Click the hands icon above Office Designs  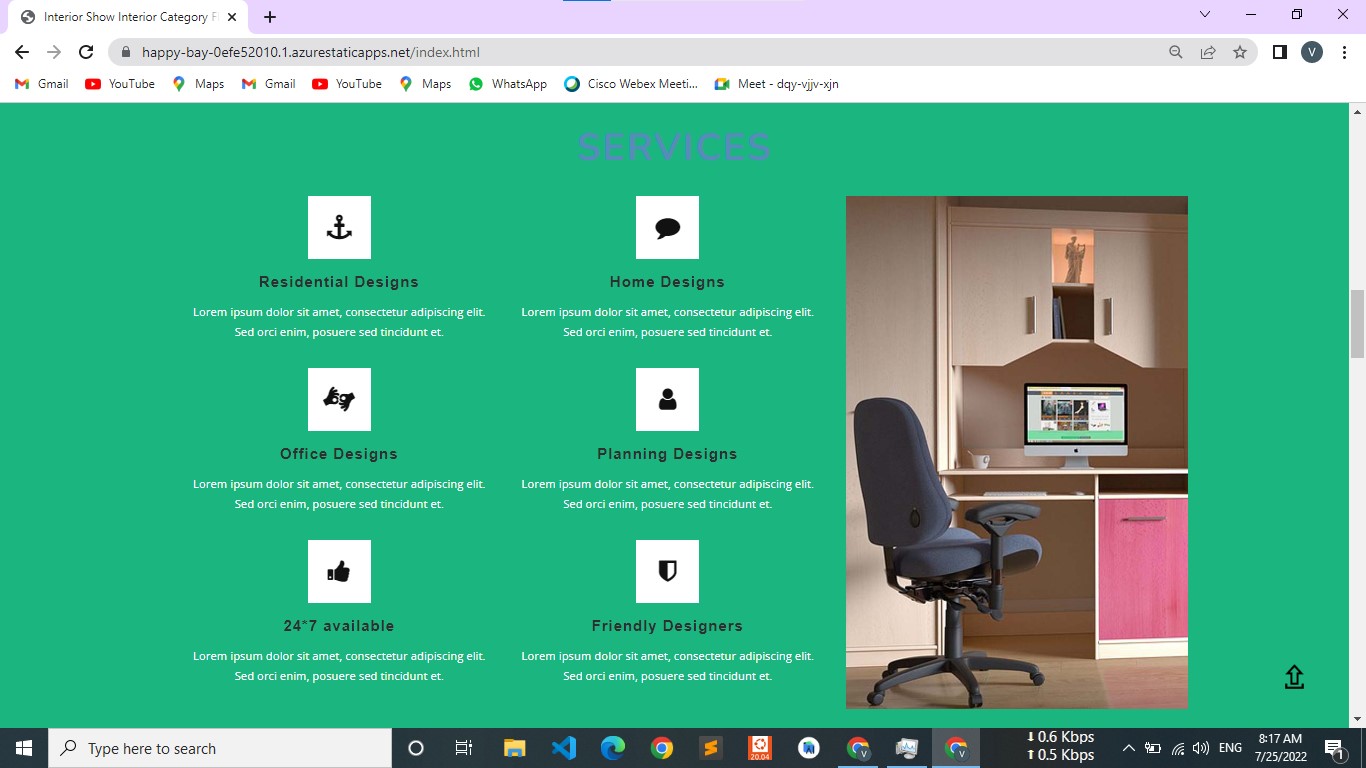click(339, 400)
